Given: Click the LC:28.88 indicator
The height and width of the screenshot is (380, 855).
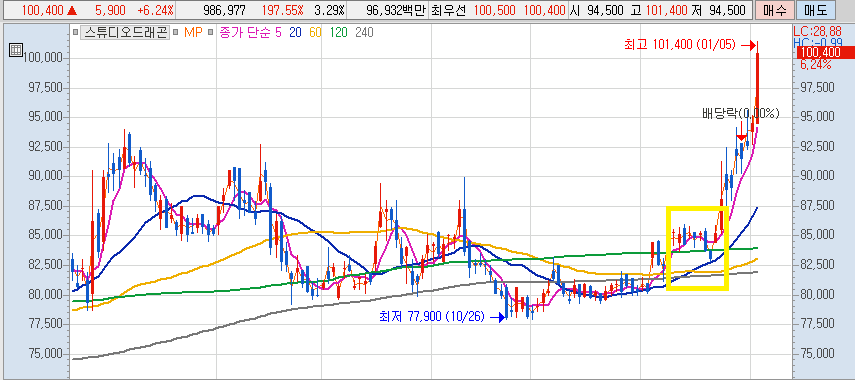Looking at the screenshot, I should [816, 33].
